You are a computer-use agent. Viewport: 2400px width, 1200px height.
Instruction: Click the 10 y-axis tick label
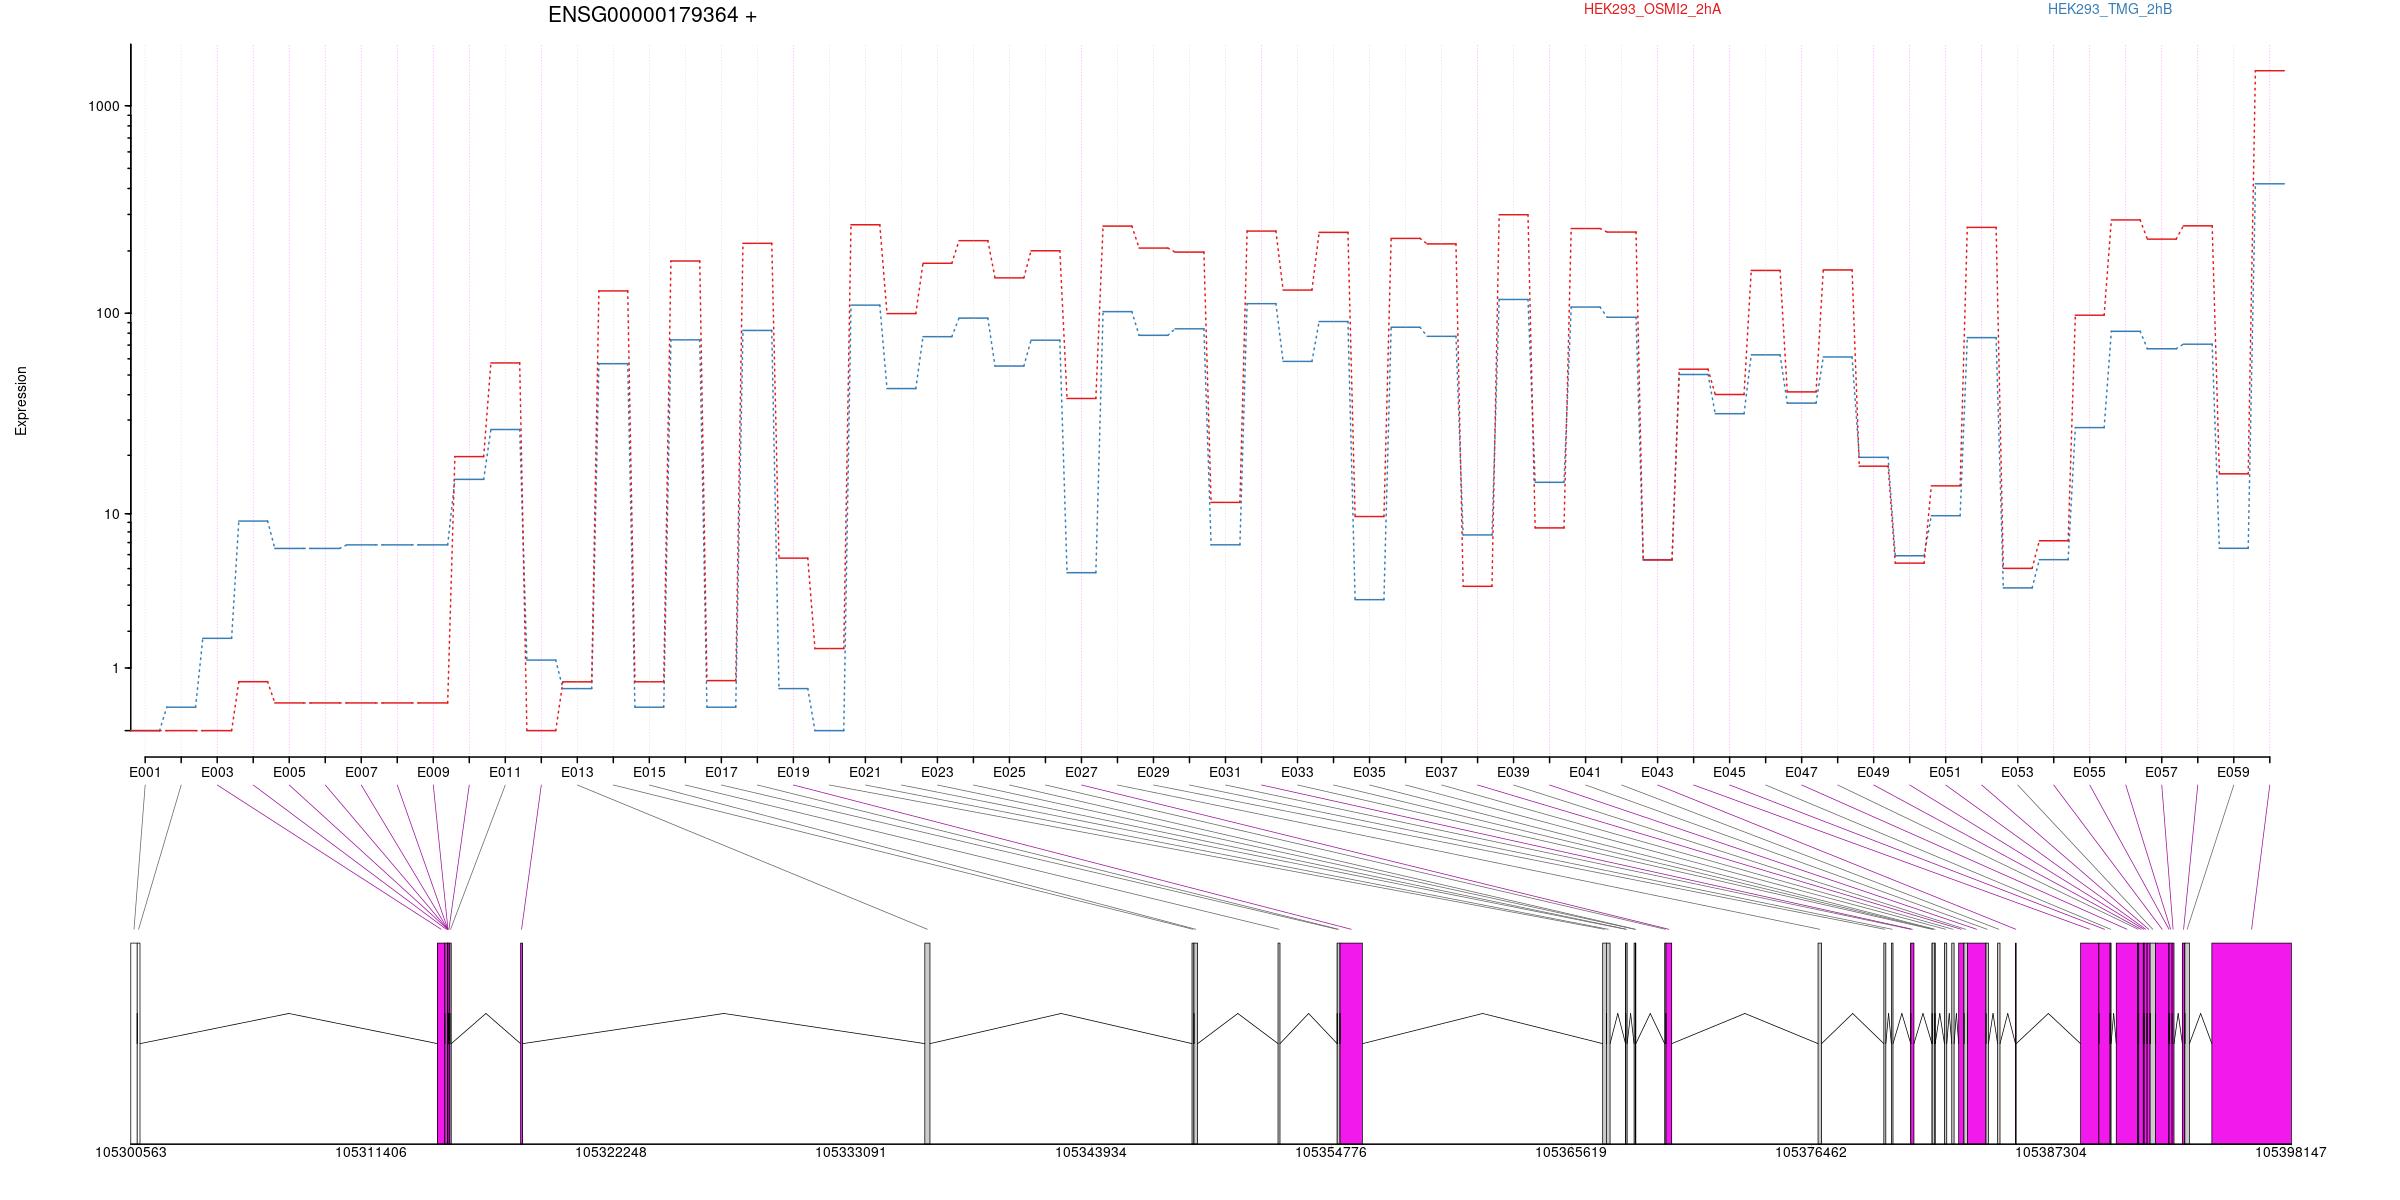coord(112,514)
